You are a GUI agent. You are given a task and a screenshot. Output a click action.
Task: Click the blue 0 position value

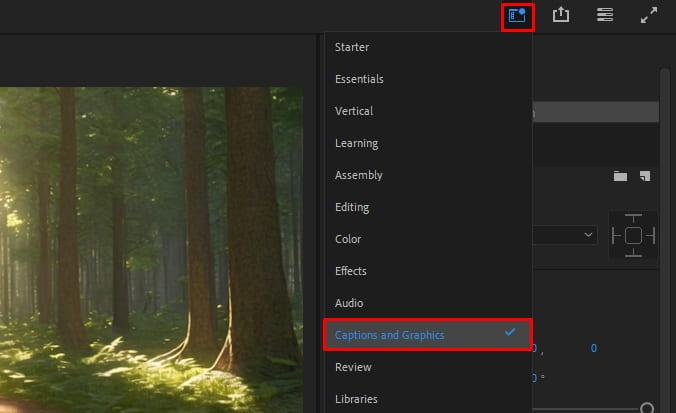coord(594,348)
